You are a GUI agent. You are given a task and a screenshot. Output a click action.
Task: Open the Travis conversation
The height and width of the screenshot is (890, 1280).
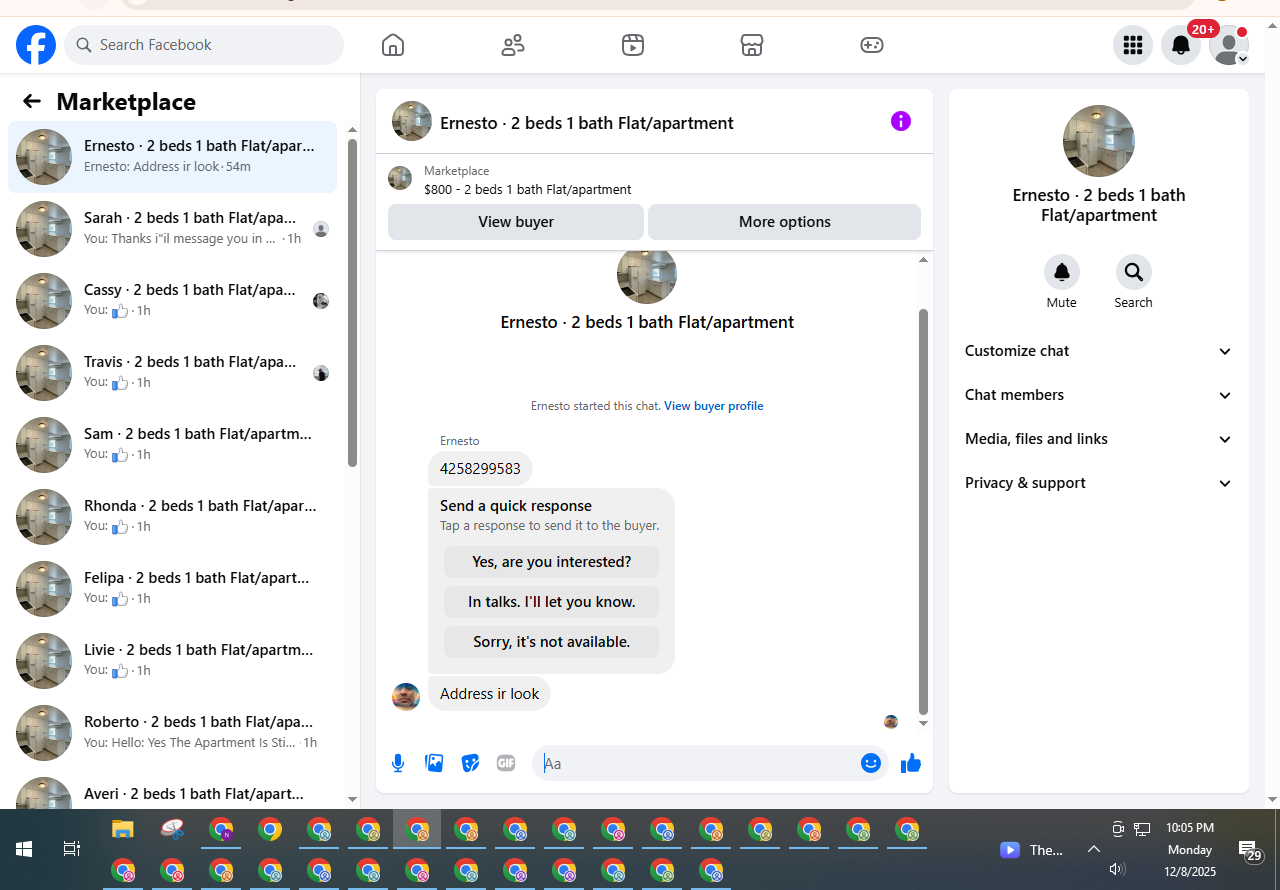pyautogui.click(x=172, y=373)
